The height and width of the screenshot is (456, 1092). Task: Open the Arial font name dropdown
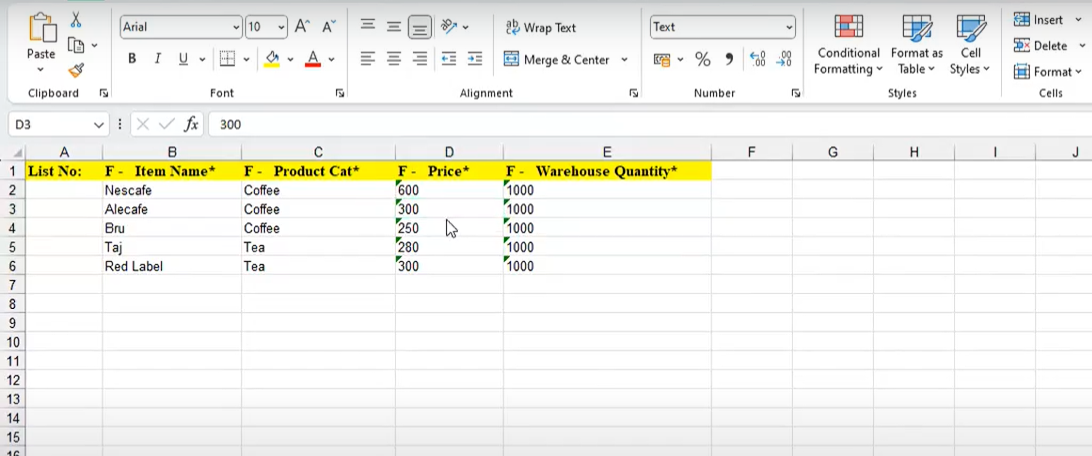pos(236,28)
